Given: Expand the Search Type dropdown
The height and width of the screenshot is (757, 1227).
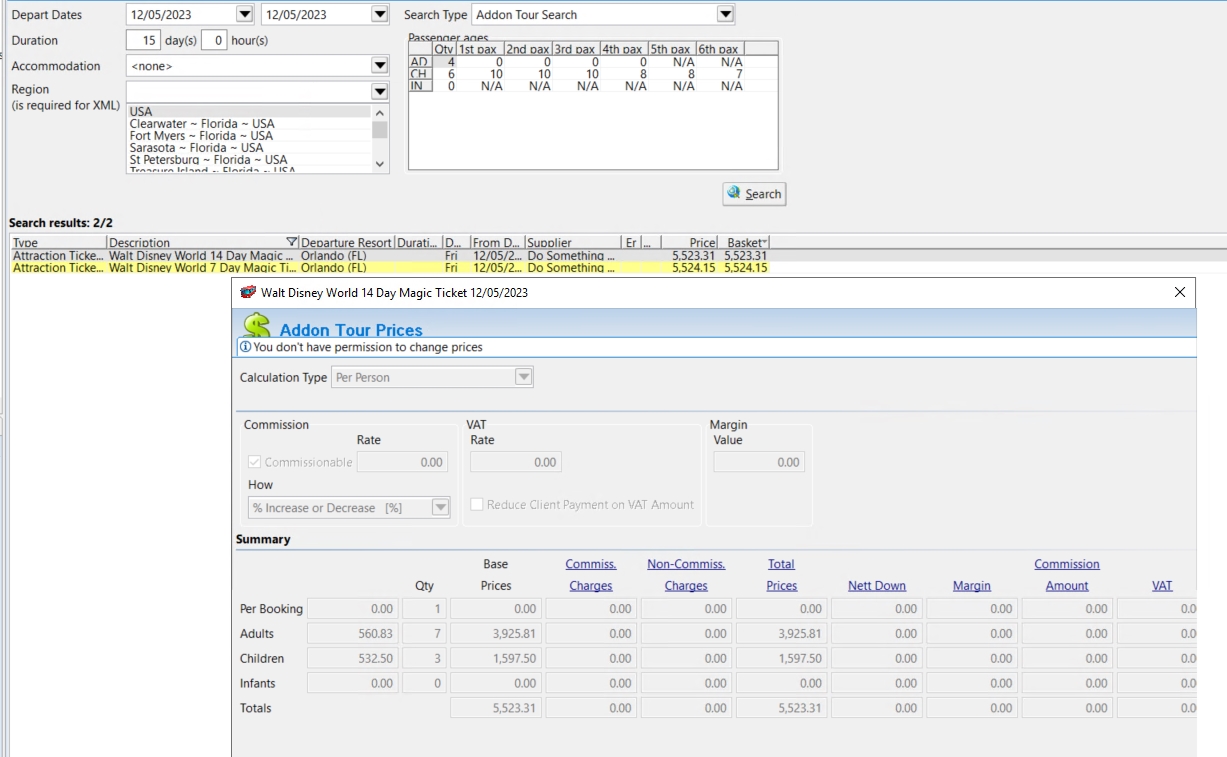Looking at the screenshot, I should tap(725, 15).
